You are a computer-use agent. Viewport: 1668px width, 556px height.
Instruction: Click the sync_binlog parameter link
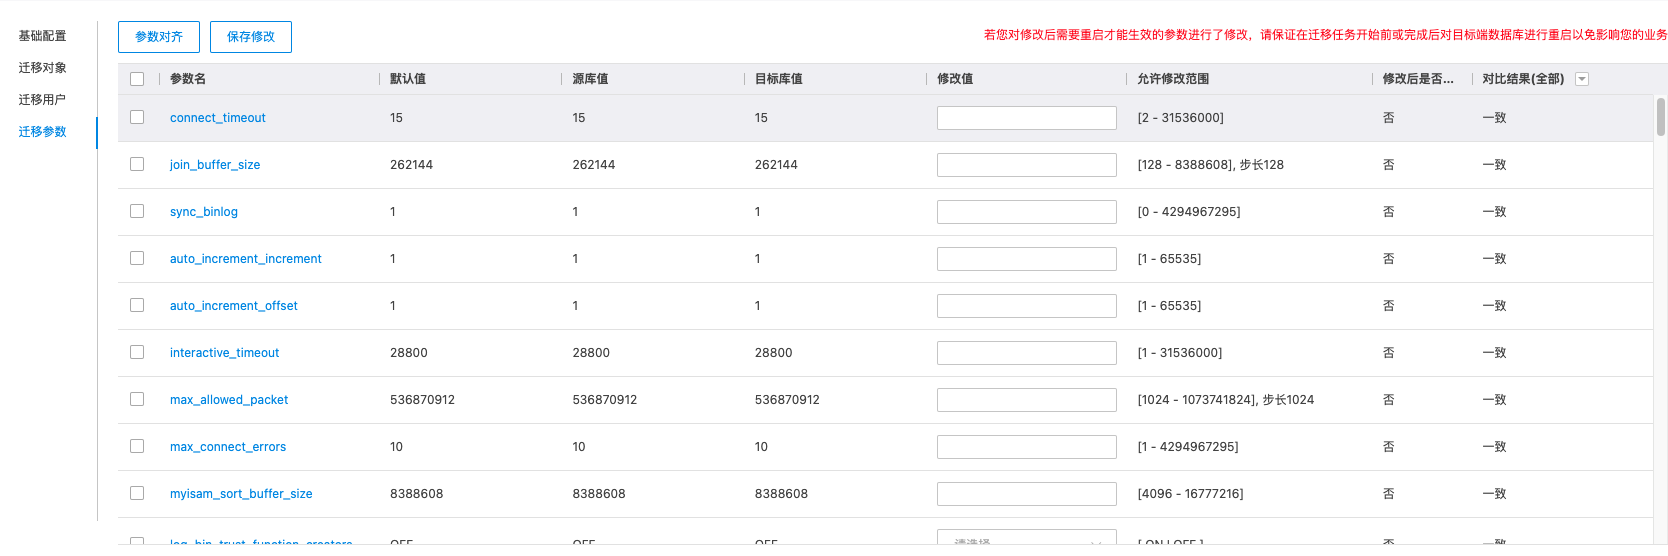tap(204, 212)
